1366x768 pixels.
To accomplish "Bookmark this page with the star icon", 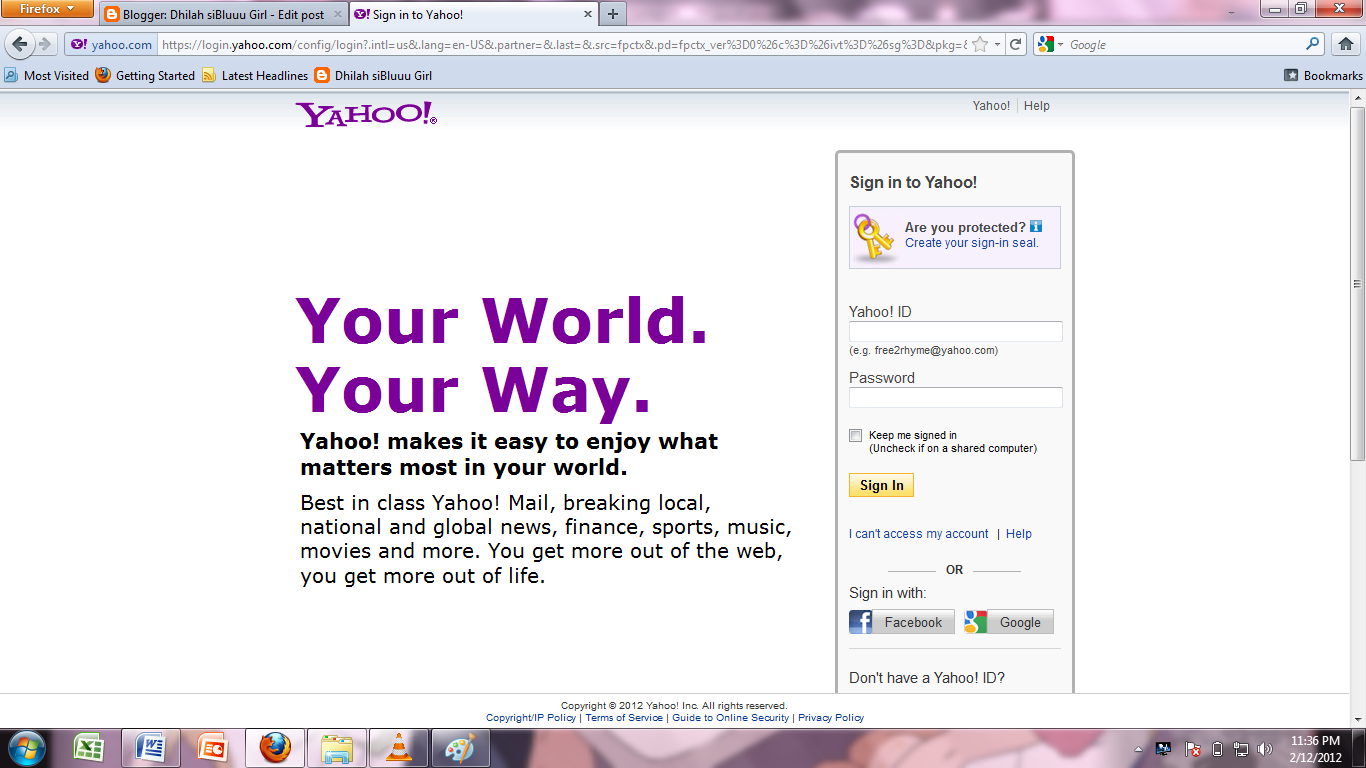I will point(980,45).
